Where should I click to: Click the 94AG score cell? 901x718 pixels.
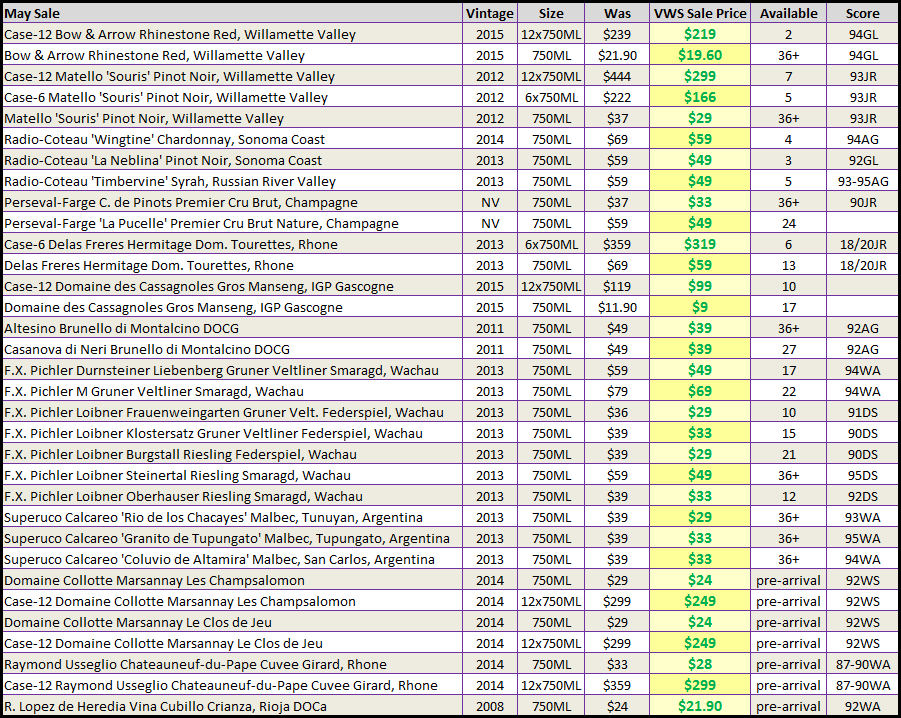[x=863, y=139]
